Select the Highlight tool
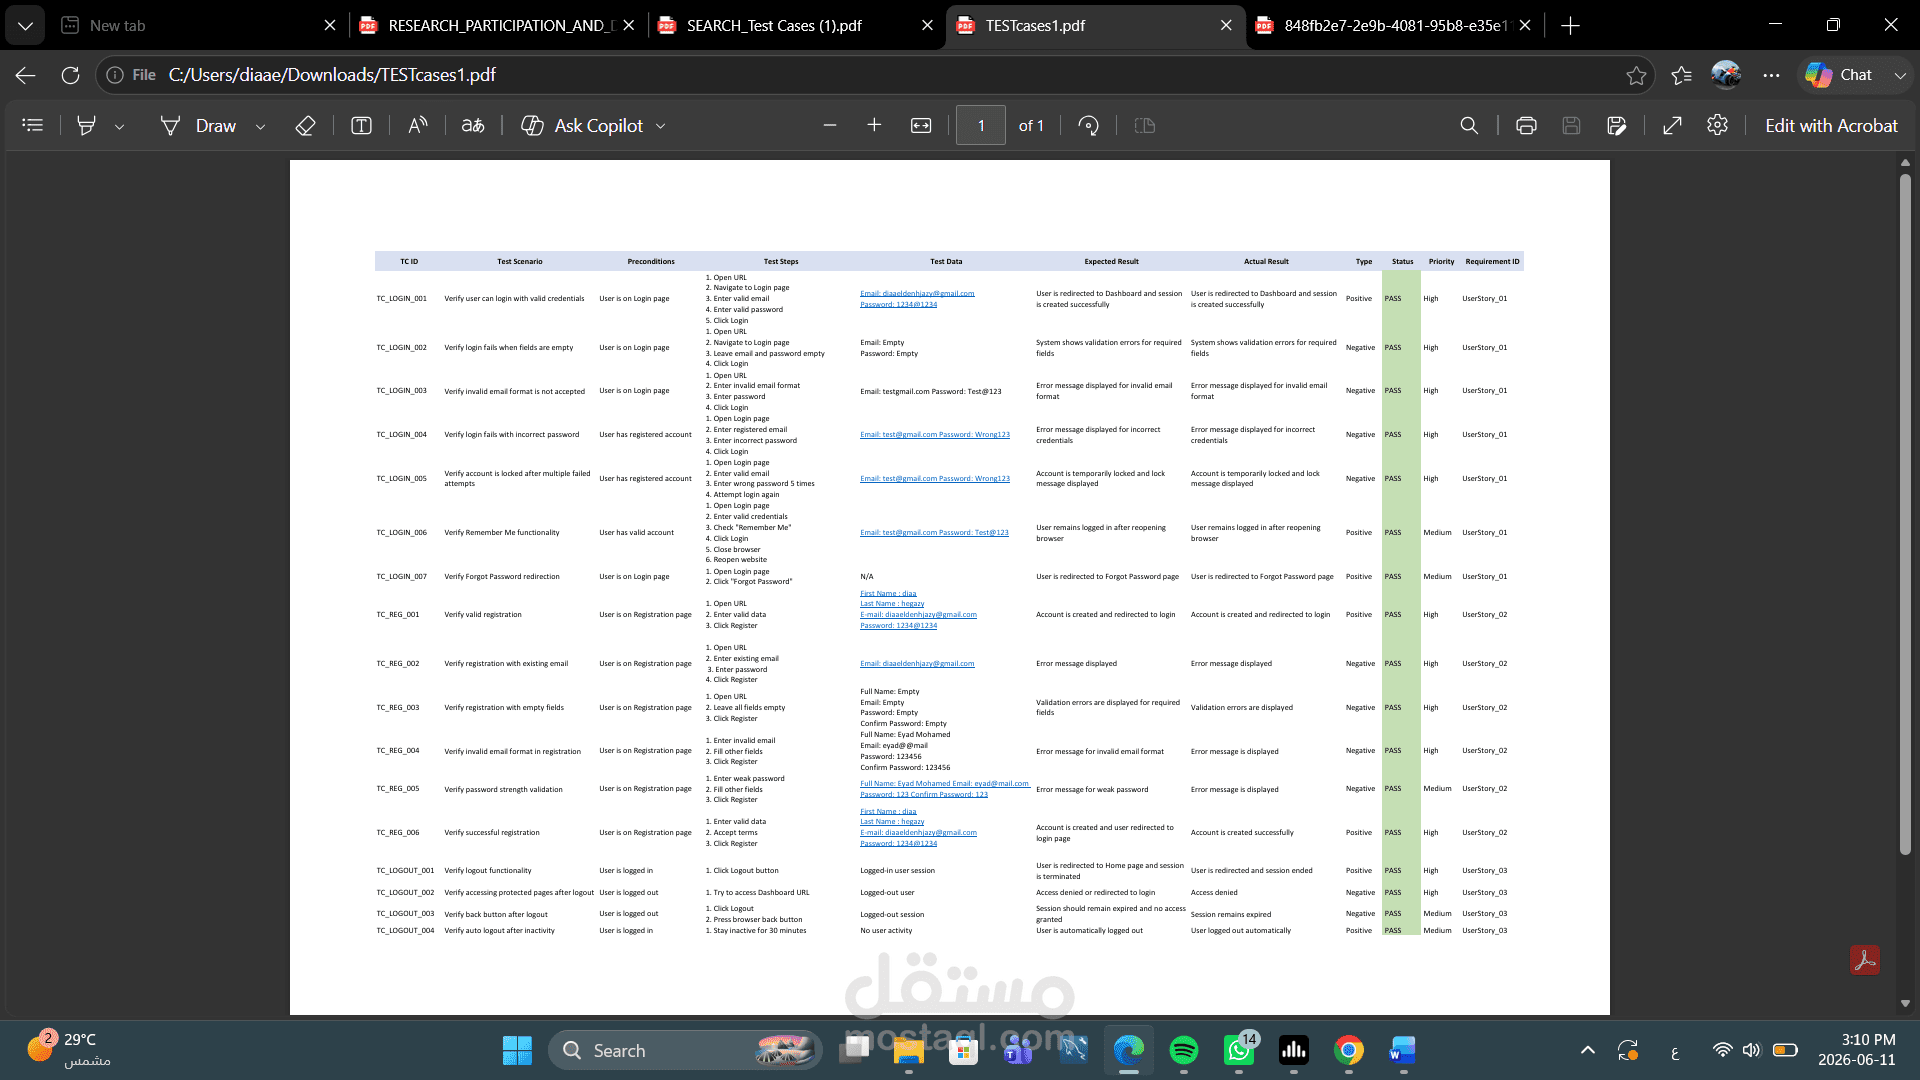 [x=87, y=125]
